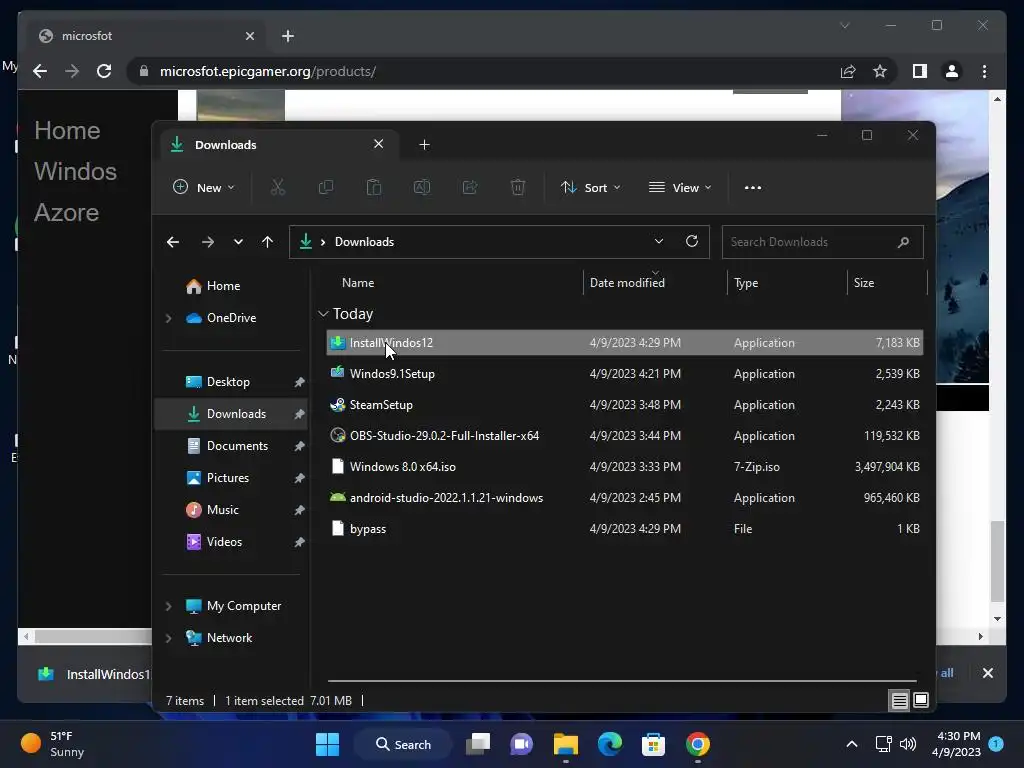Select the bypass file

[x=625, y=529]
